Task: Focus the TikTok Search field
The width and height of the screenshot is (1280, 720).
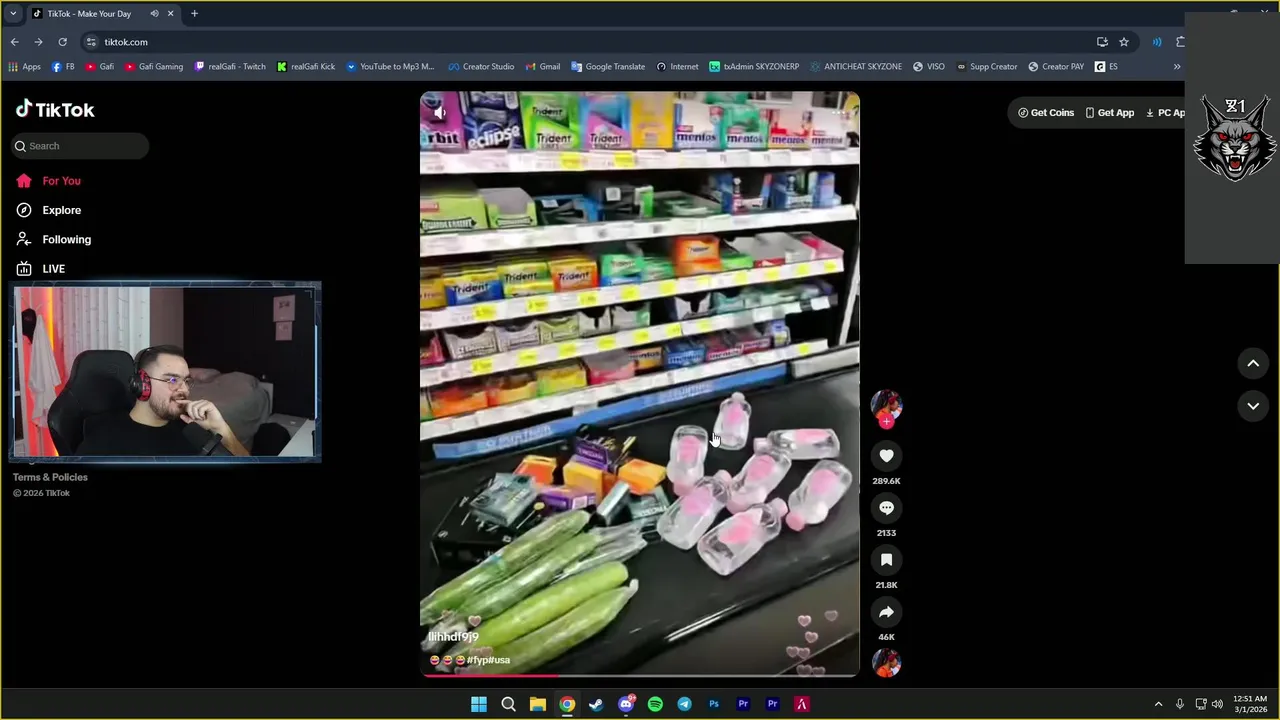Action: pyautogui.click(x=80, y=146)
